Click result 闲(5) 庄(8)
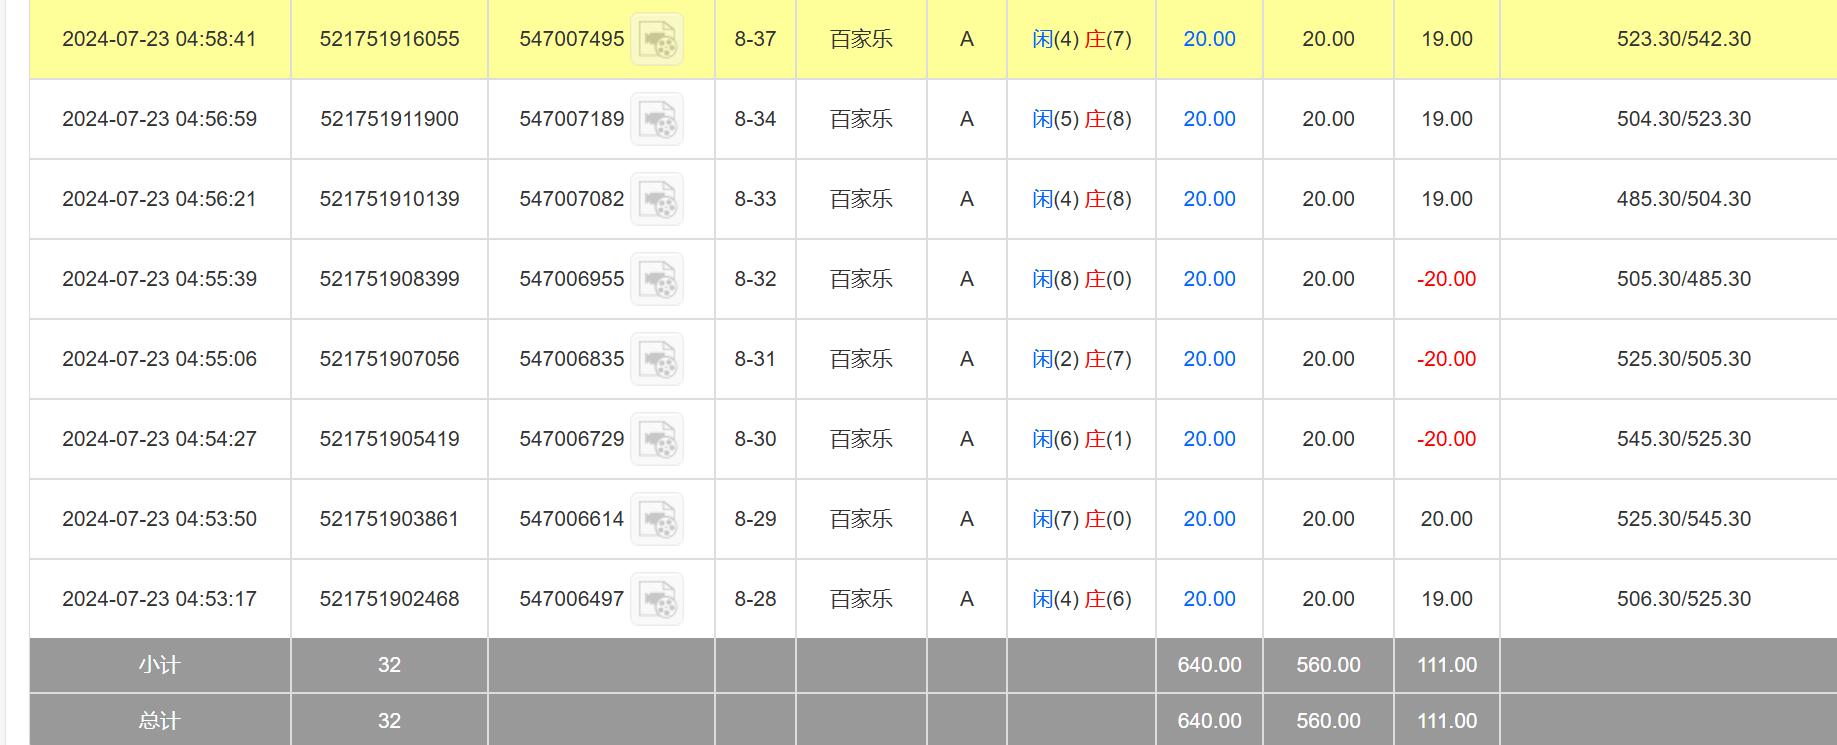 (x=1081, y=119)
